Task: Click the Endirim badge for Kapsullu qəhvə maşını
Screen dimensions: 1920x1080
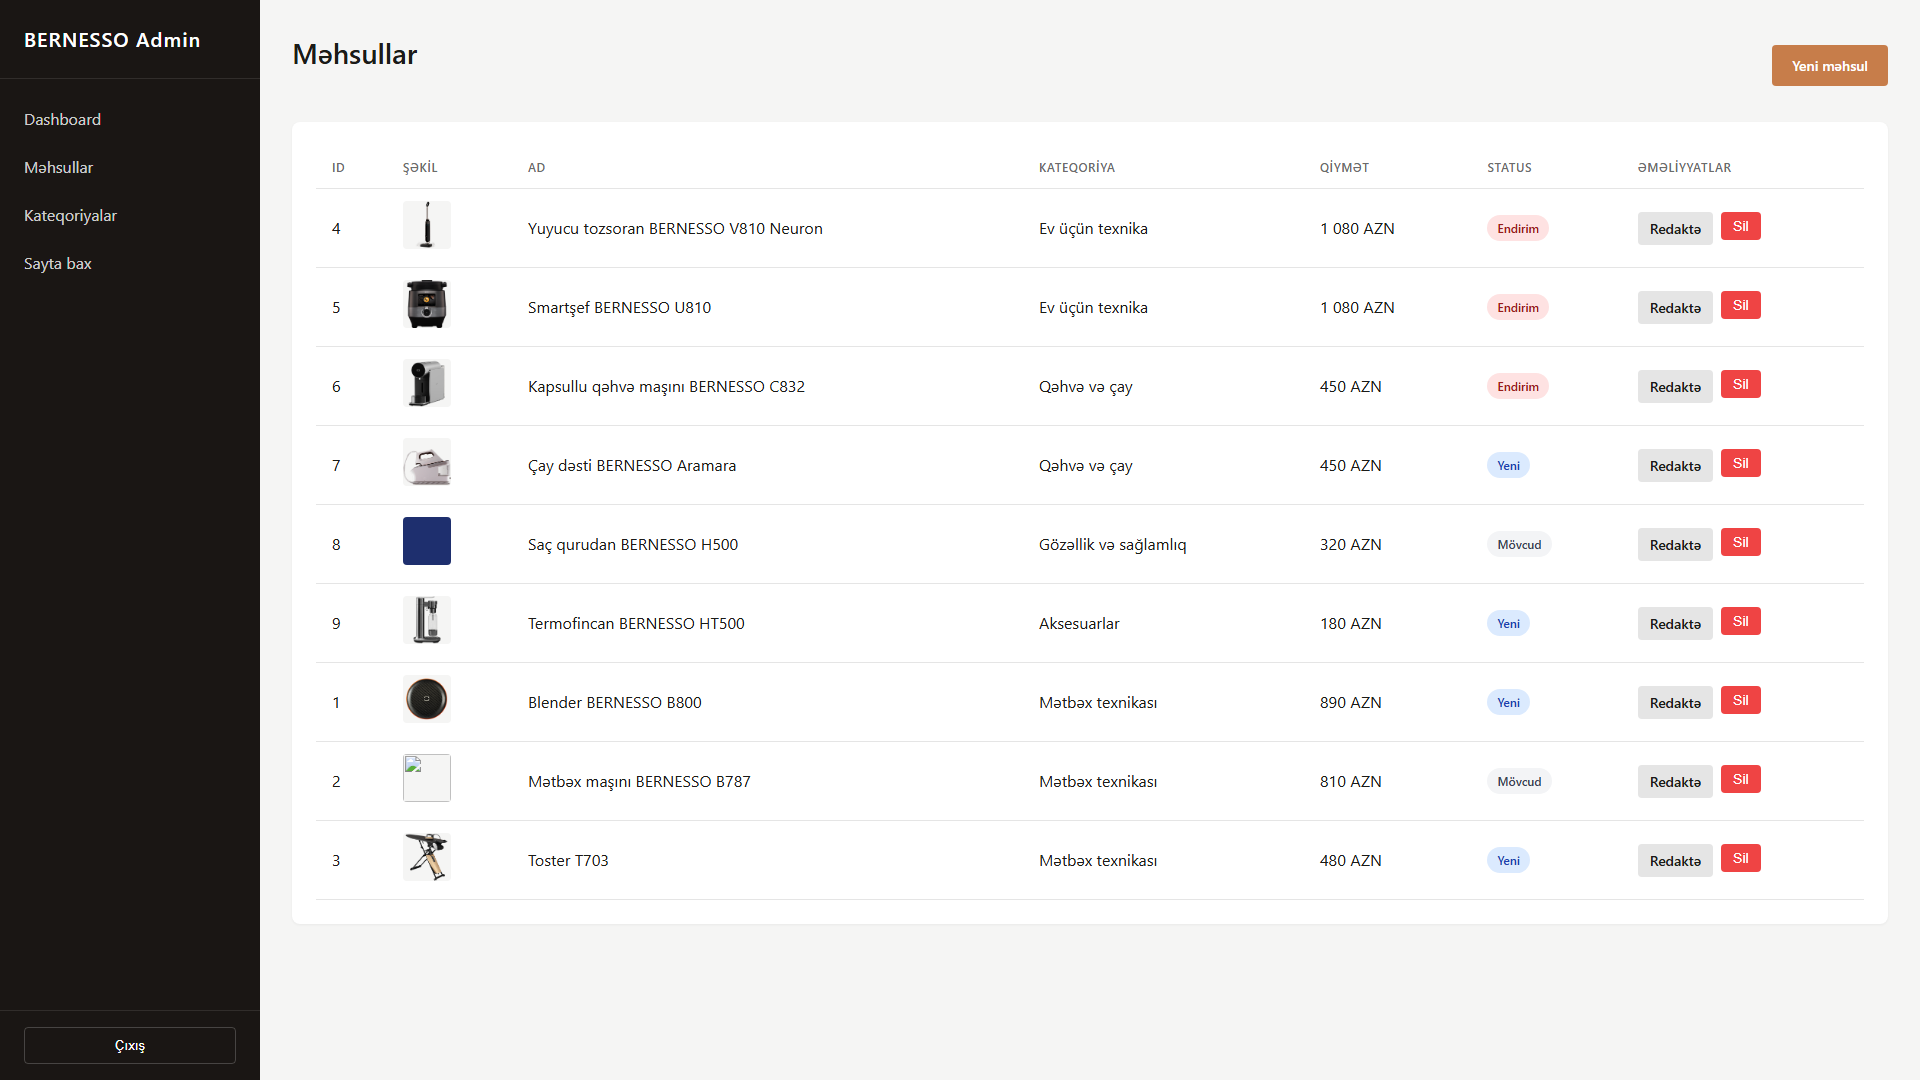Action: pyautogui.click(x=1517, y=386)
